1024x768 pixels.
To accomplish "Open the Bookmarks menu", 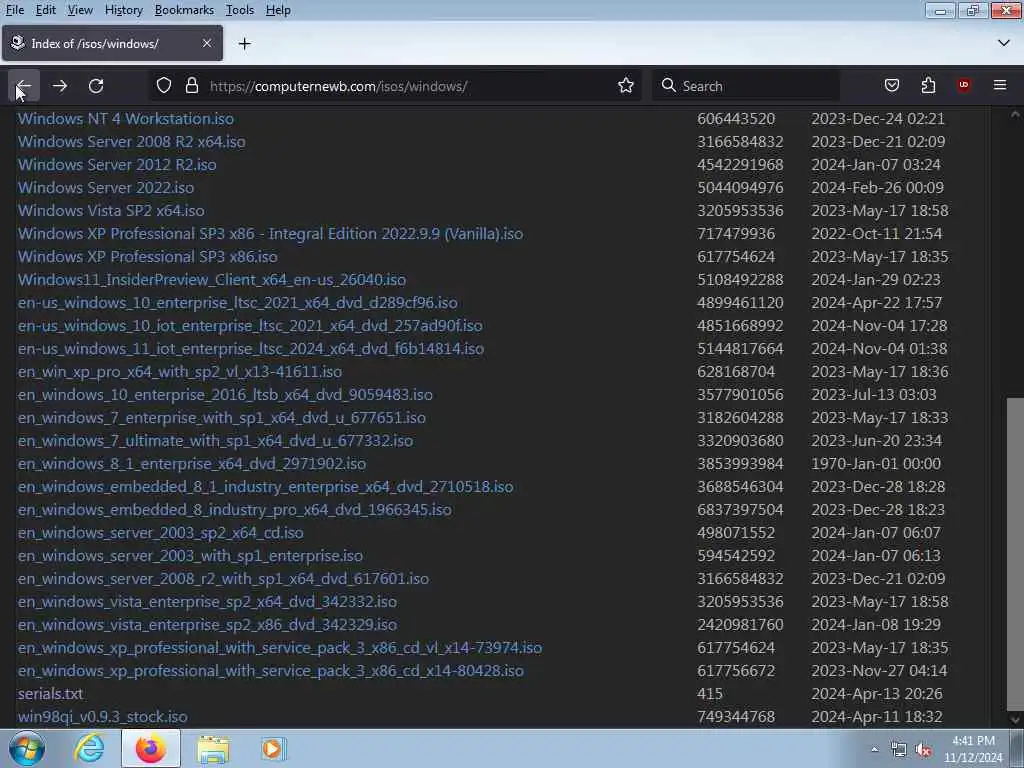I will click(184, 10).
